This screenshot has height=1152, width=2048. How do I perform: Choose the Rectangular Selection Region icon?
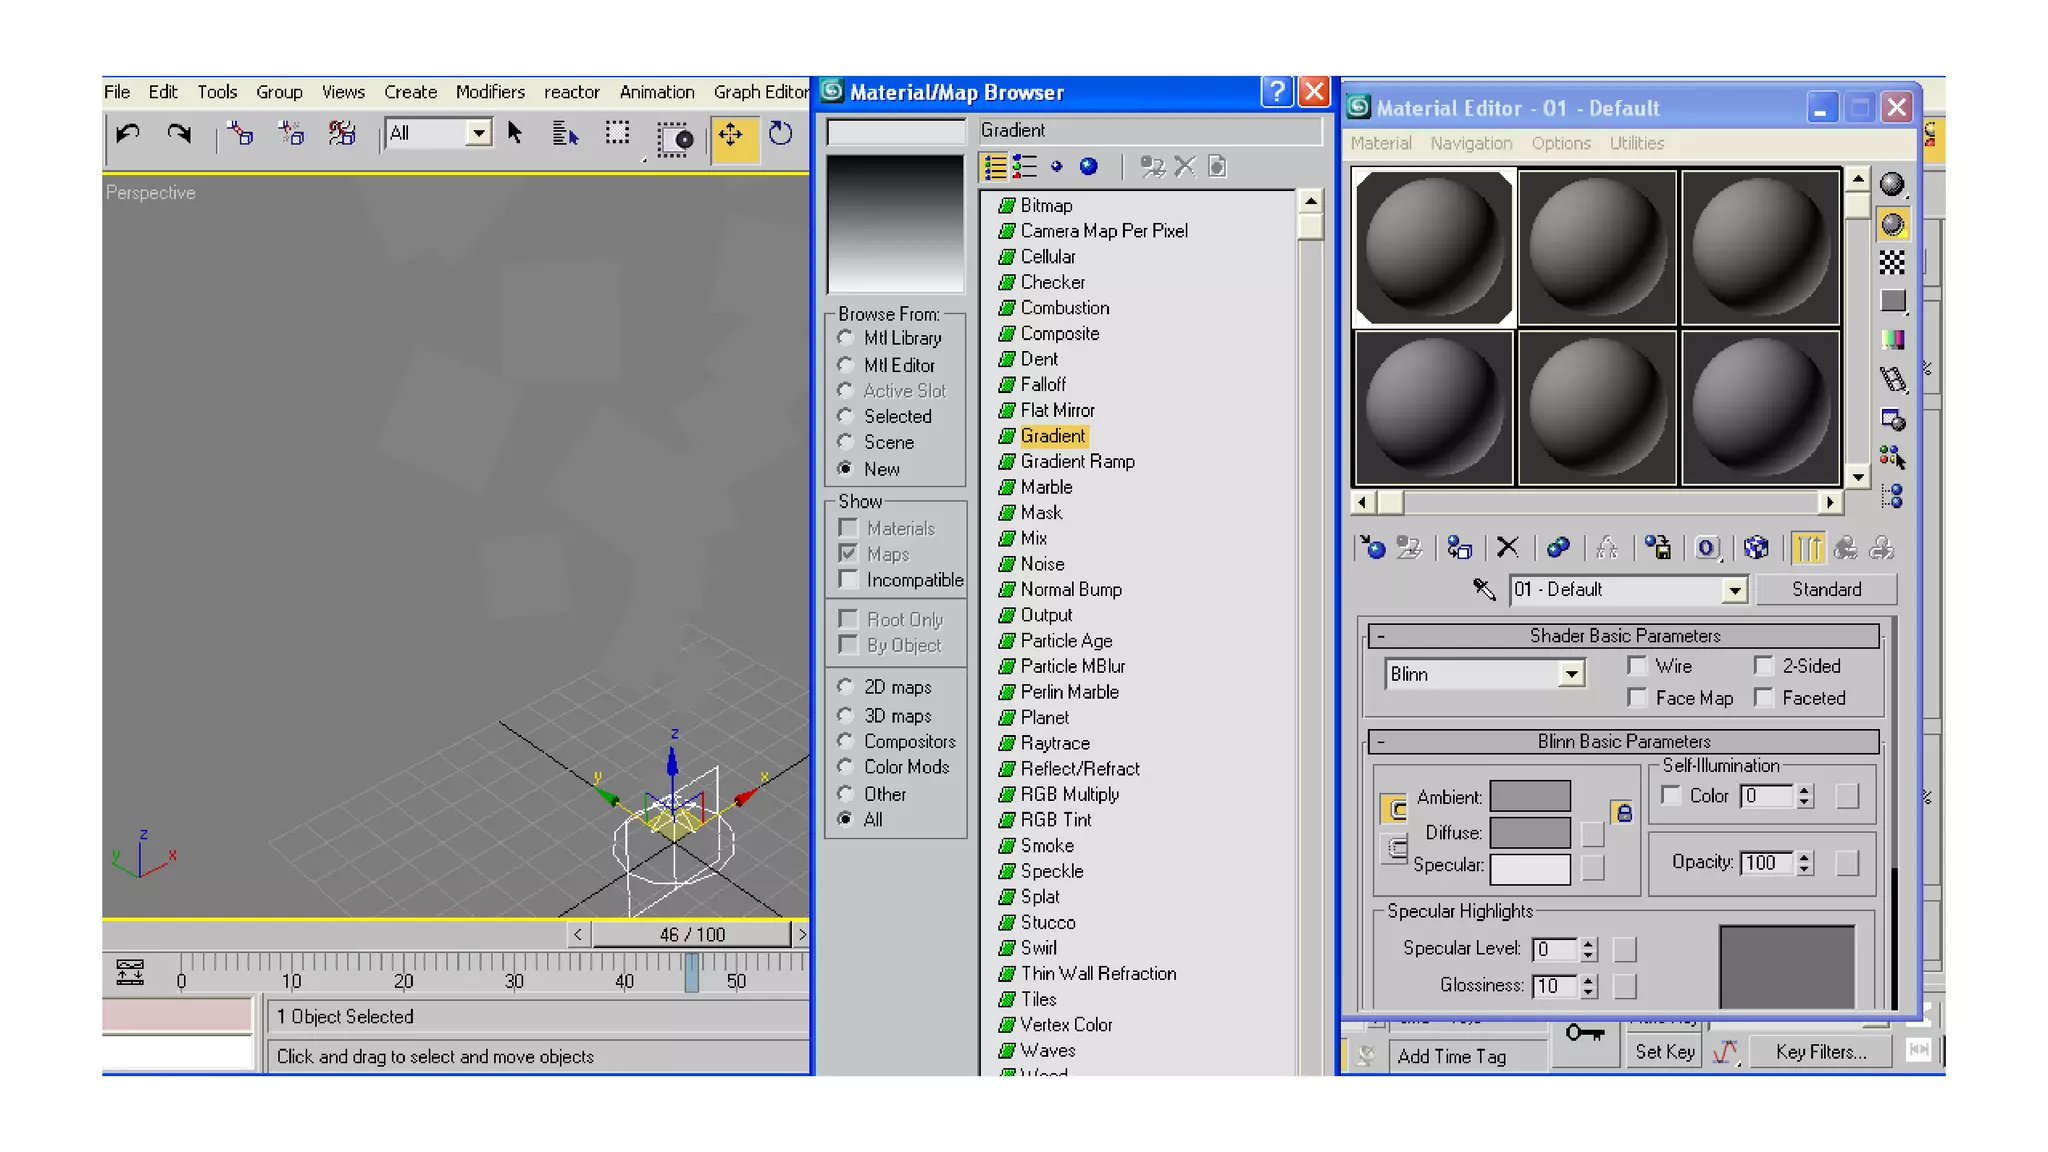pos(618,133)
